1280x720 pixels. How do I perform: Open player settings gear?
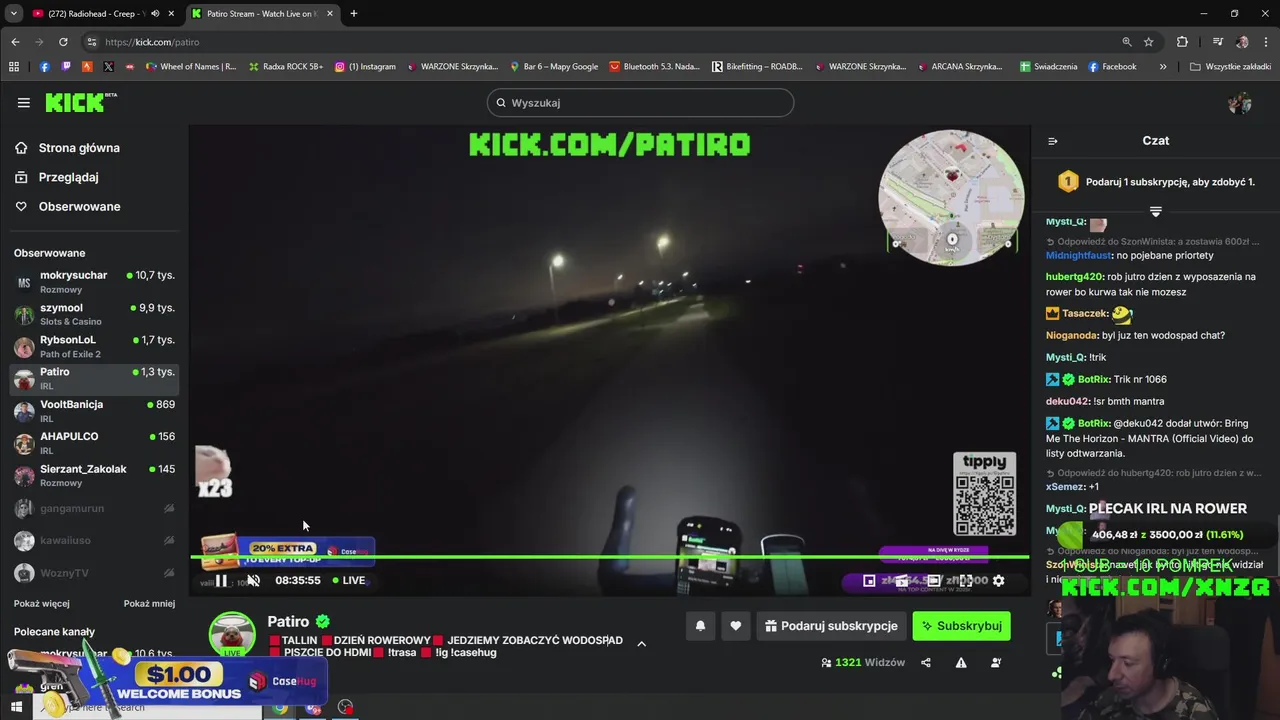tap(998, 580)
